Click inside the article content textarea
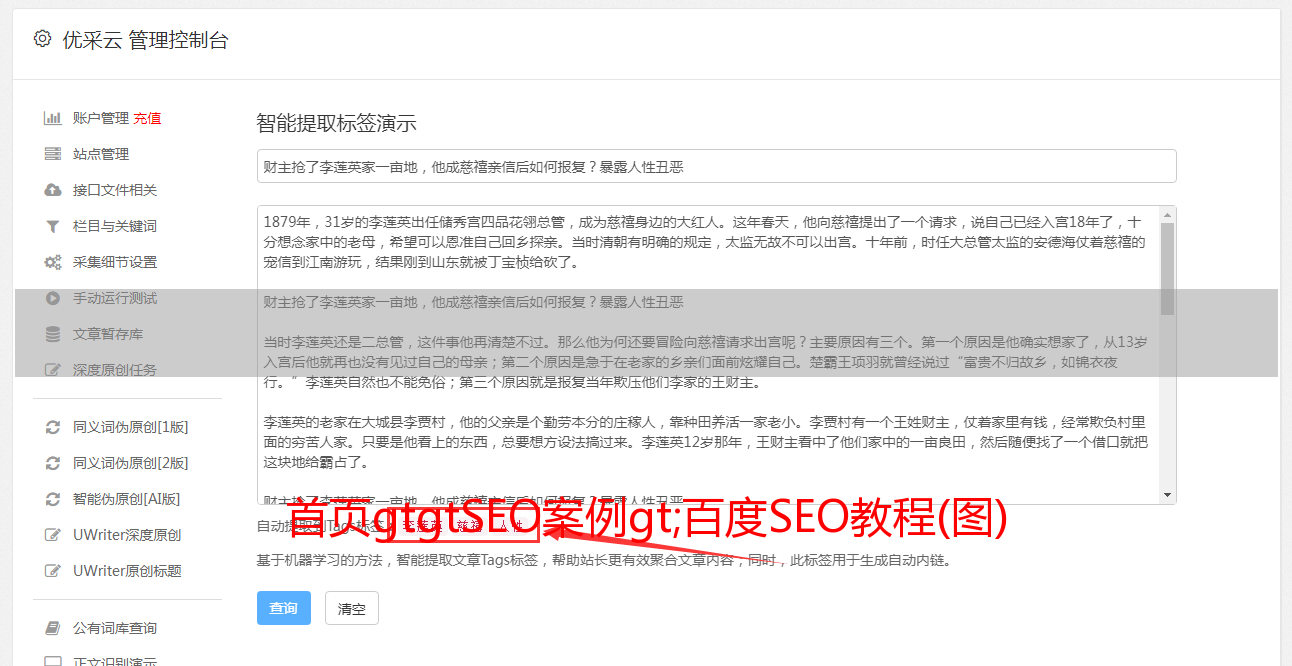The image size is (1292, 666). pyautogui.click(x=708, y=355)
